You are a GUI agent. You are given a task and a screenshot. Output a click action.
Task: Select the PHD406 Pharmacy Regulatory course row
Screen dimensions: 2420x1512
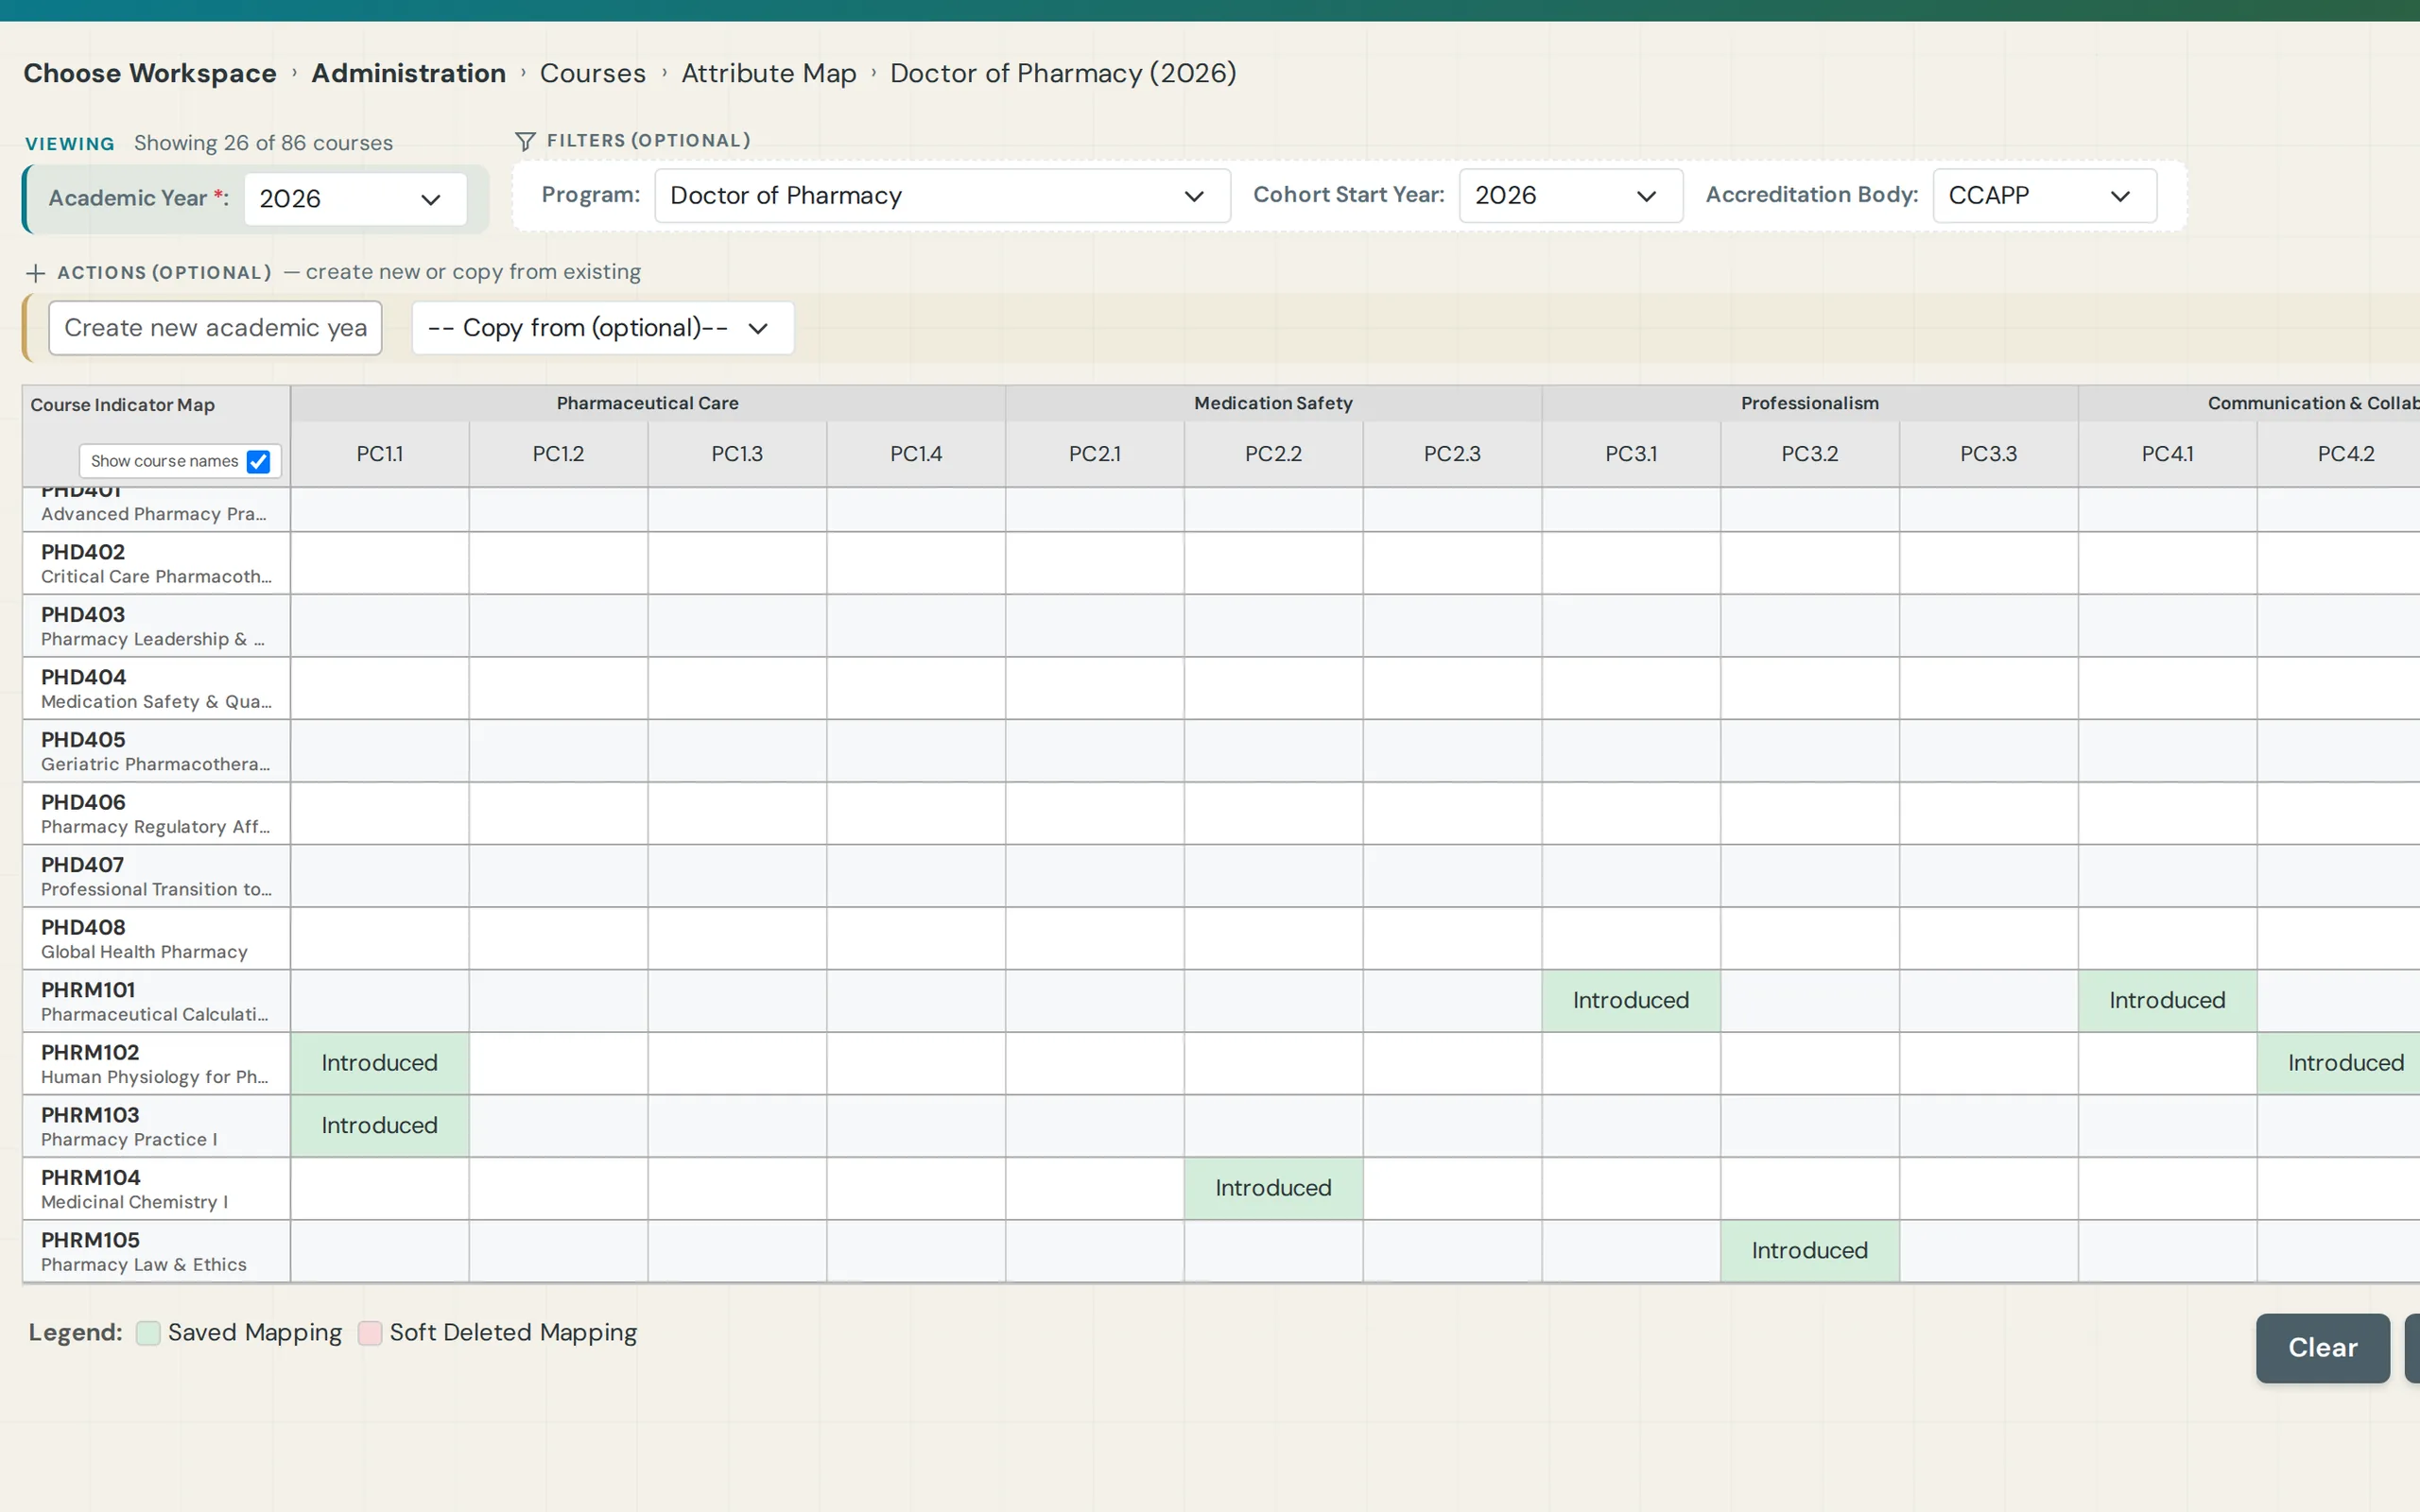[x=156, y=813]
